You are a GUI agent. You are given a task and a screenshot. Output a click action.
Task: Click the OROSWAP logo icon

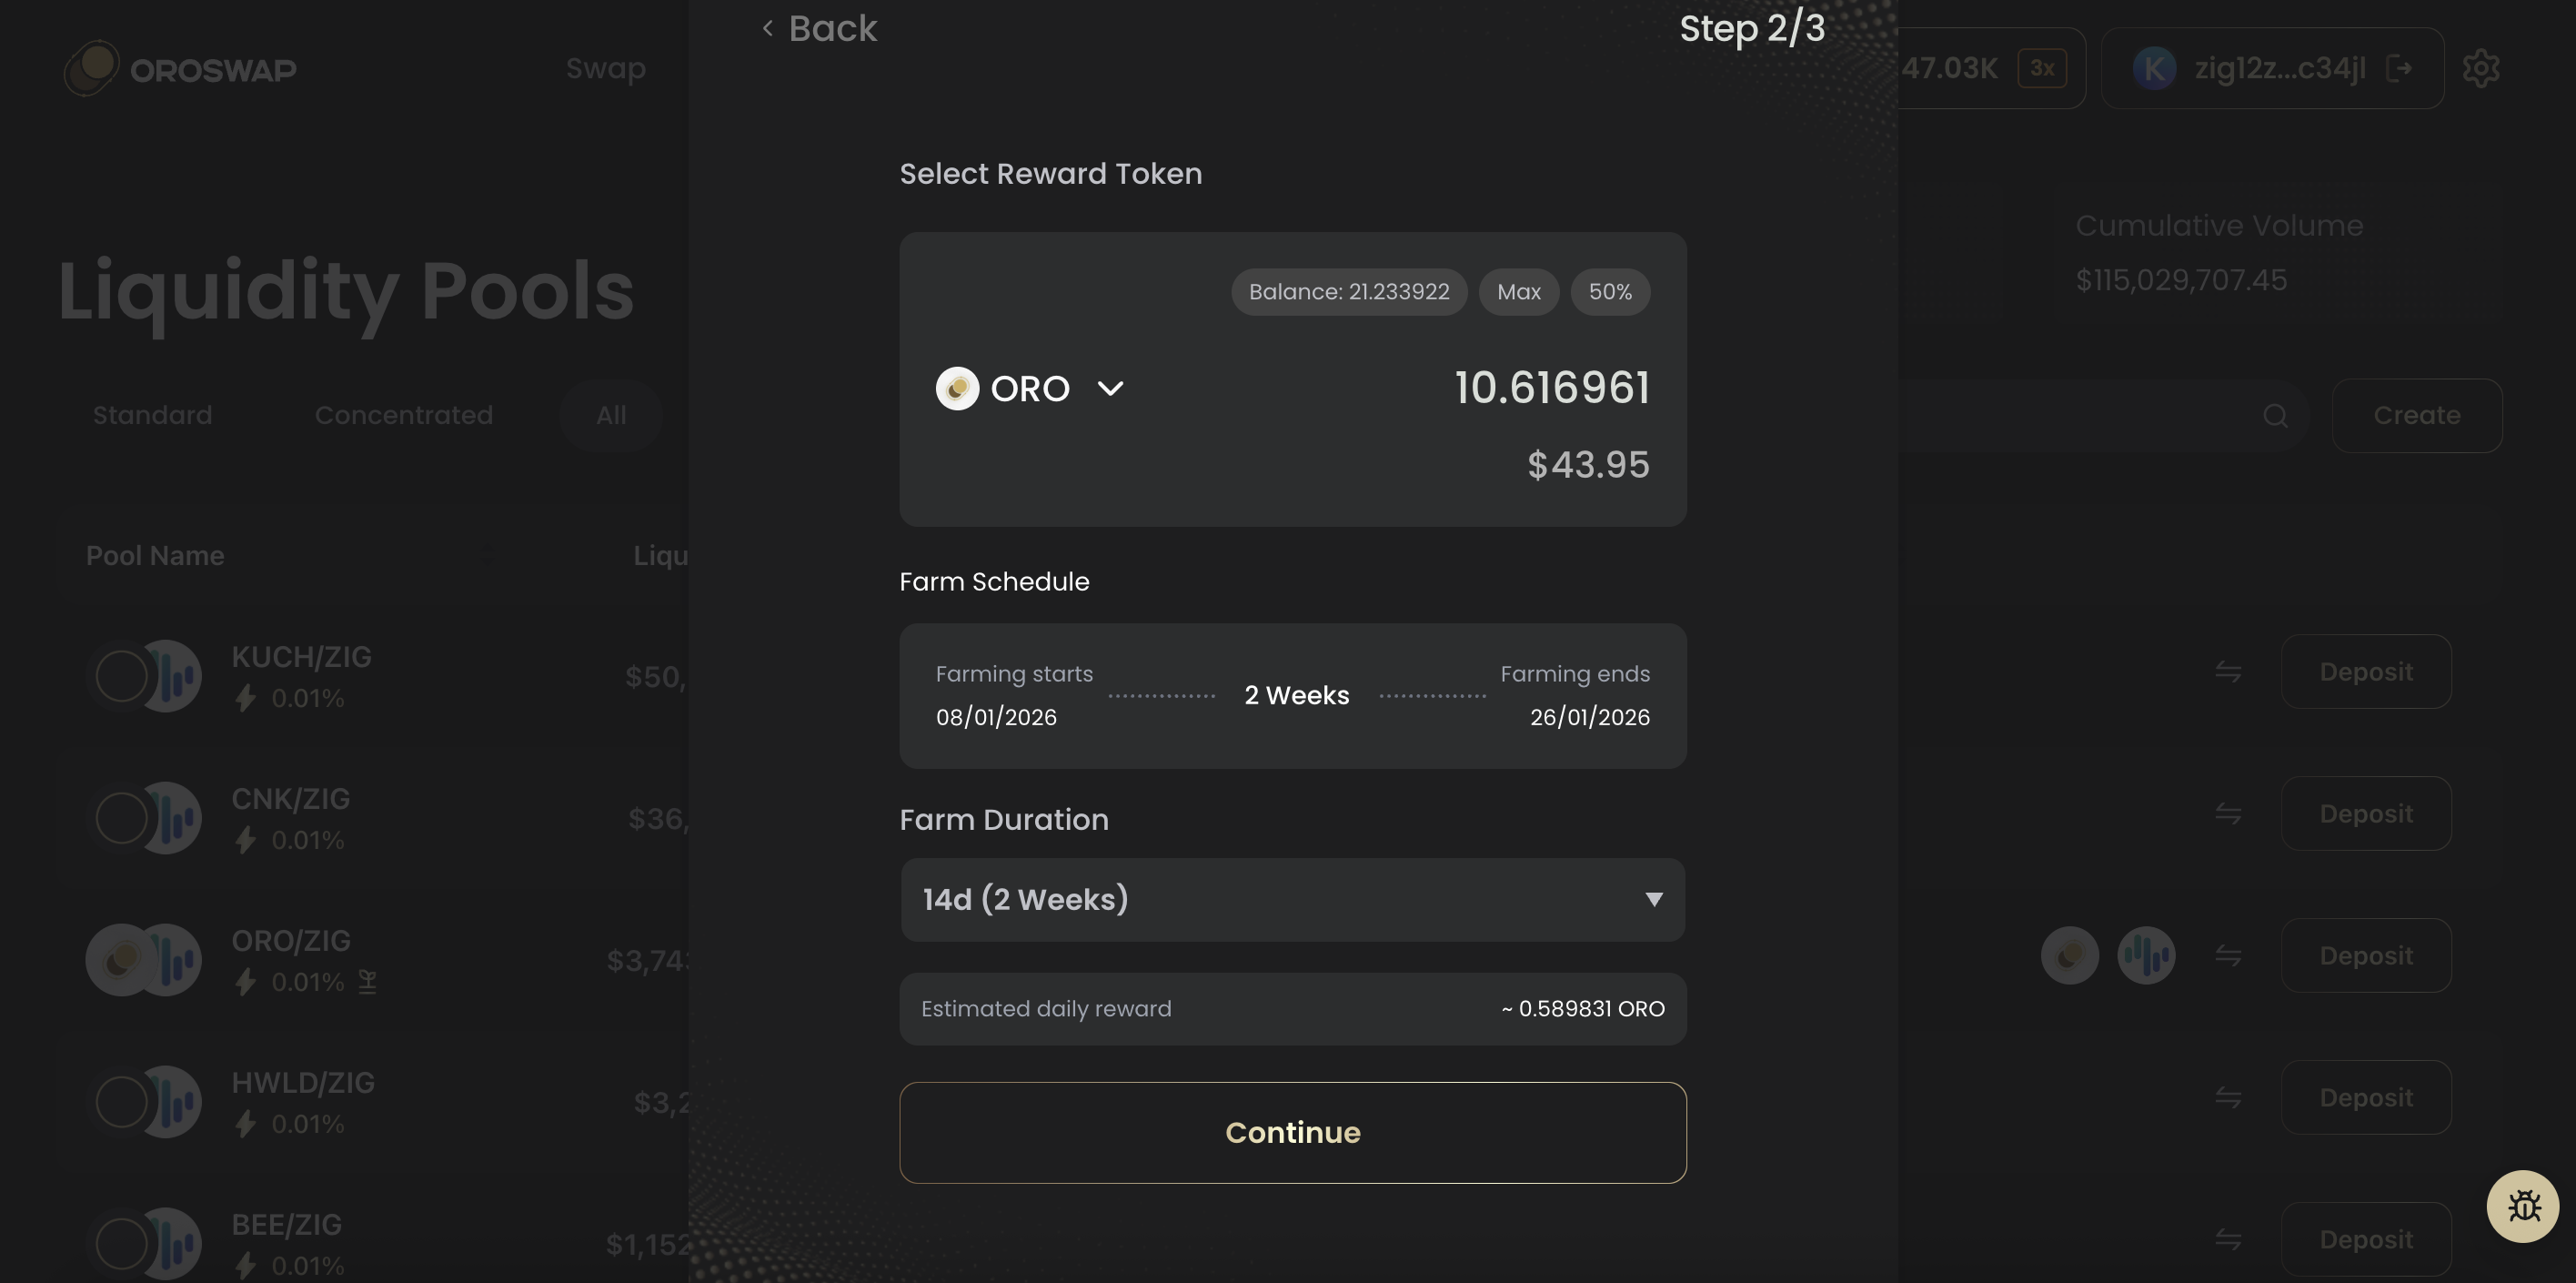(x=93, y=68)
